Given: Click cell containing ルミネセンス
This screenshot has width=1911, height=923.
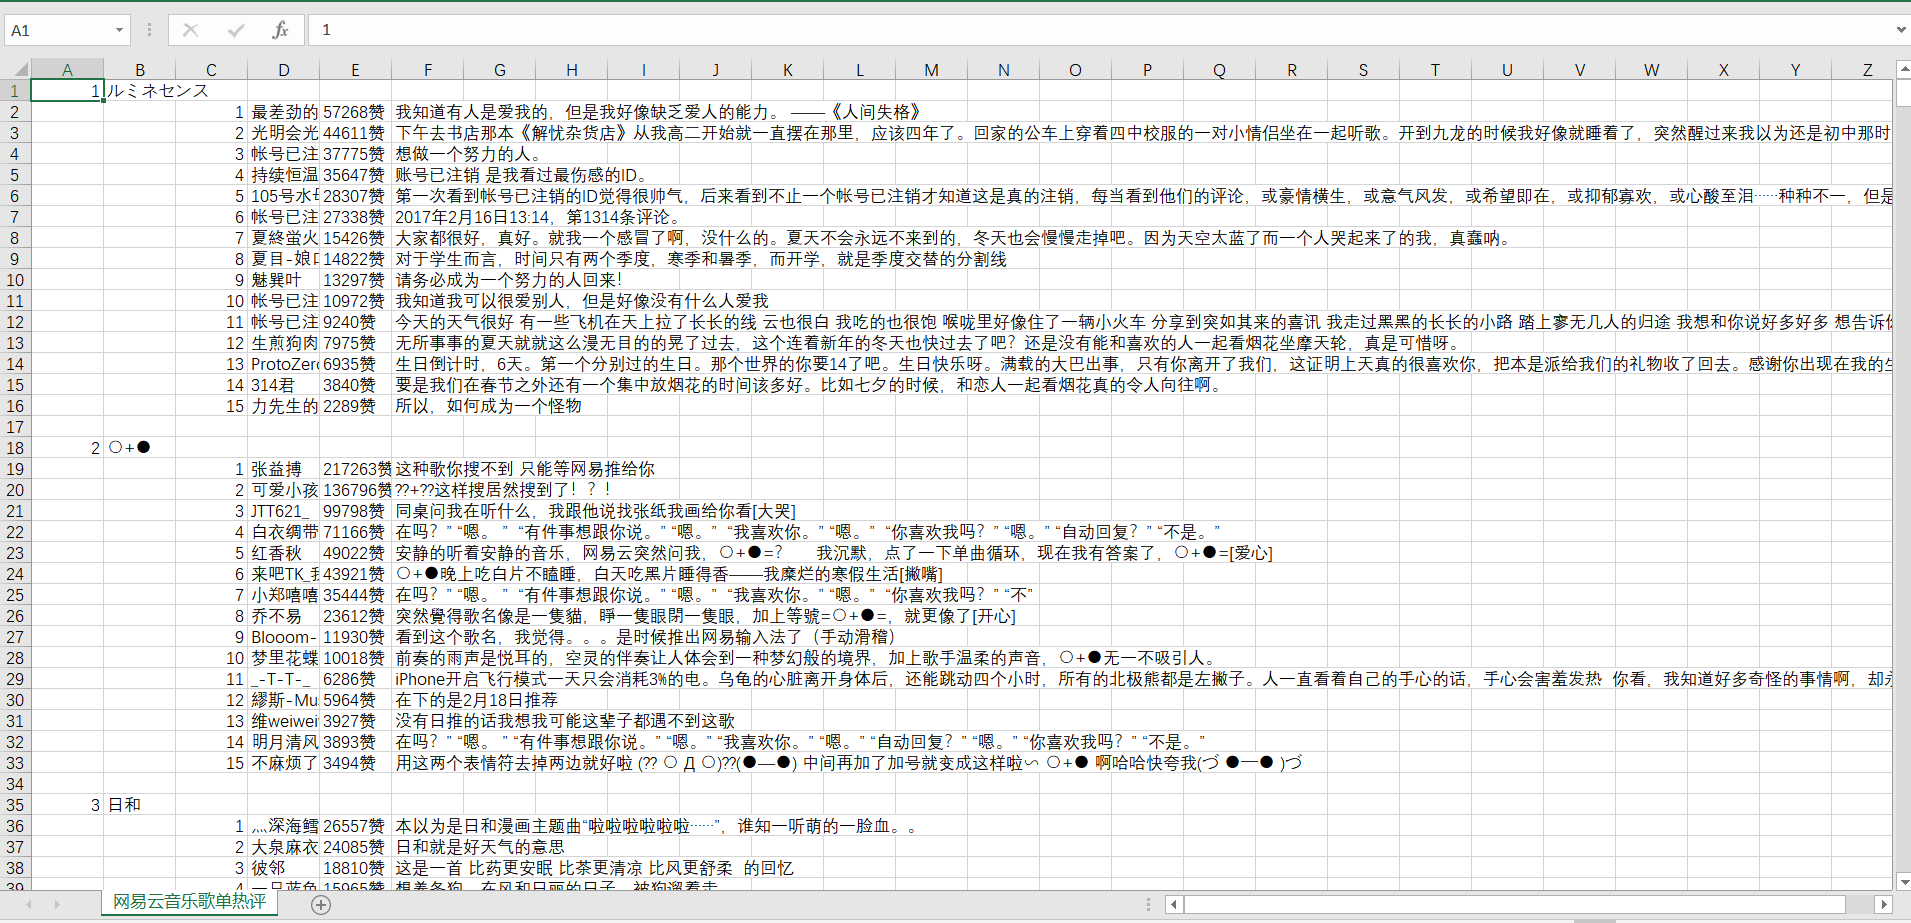Looking at the screenshot, I should pyautogui.click(x=140, y=91).
